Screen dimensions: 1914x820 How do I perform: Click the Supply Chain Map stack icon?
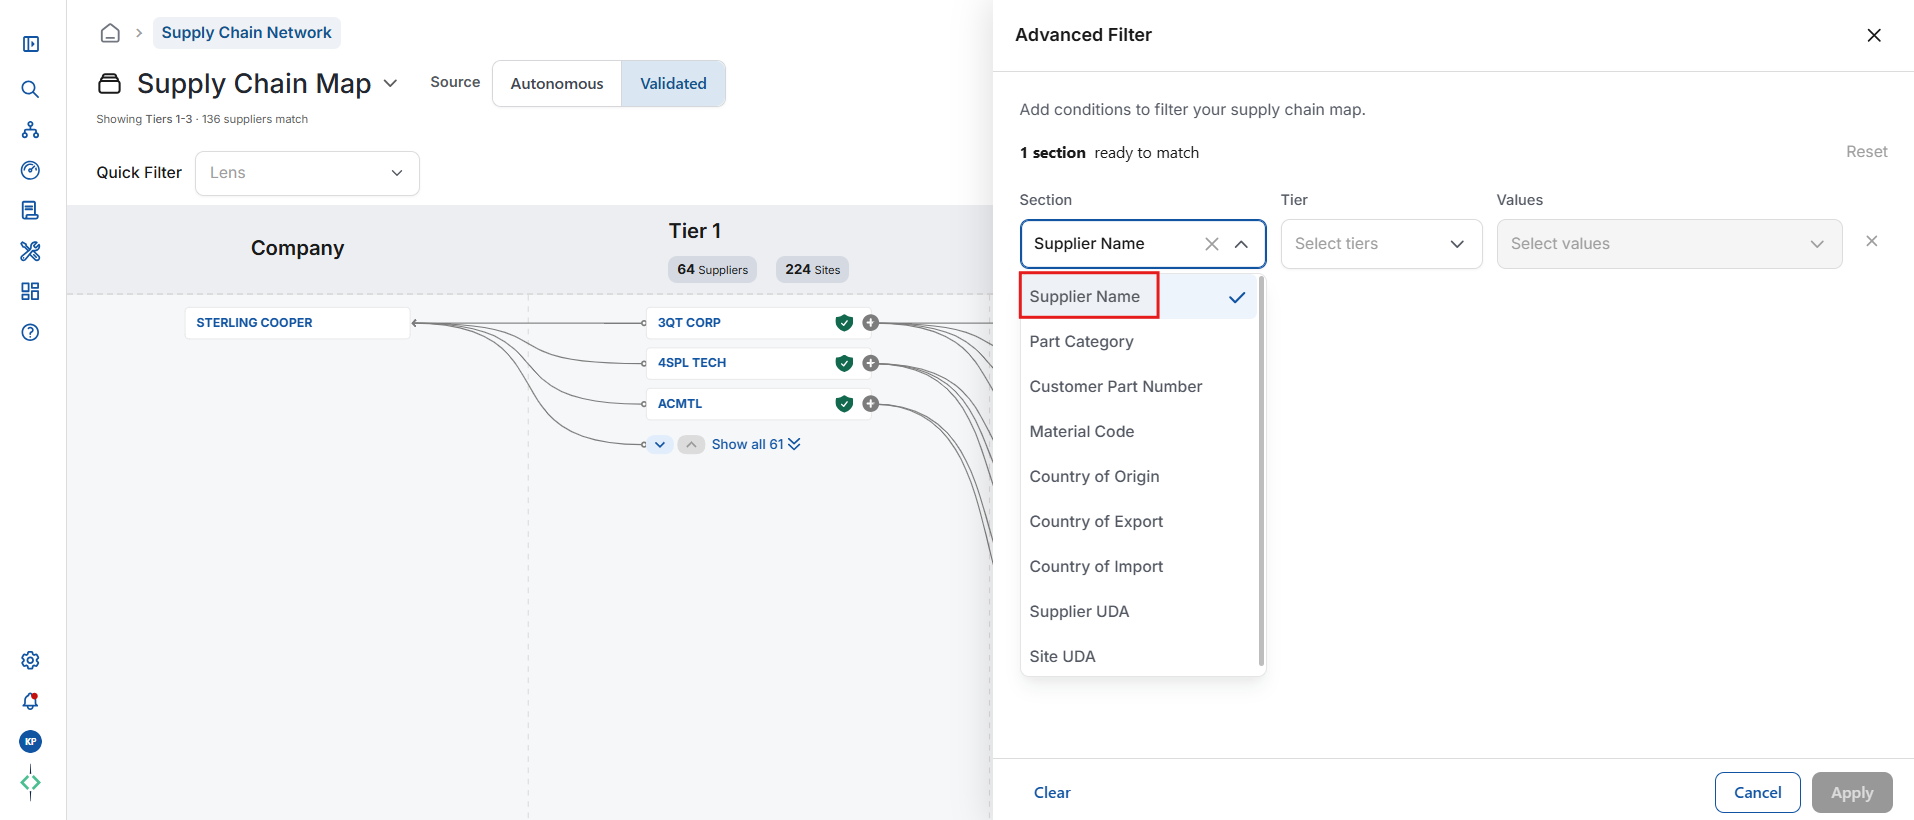tap(109, 83)
